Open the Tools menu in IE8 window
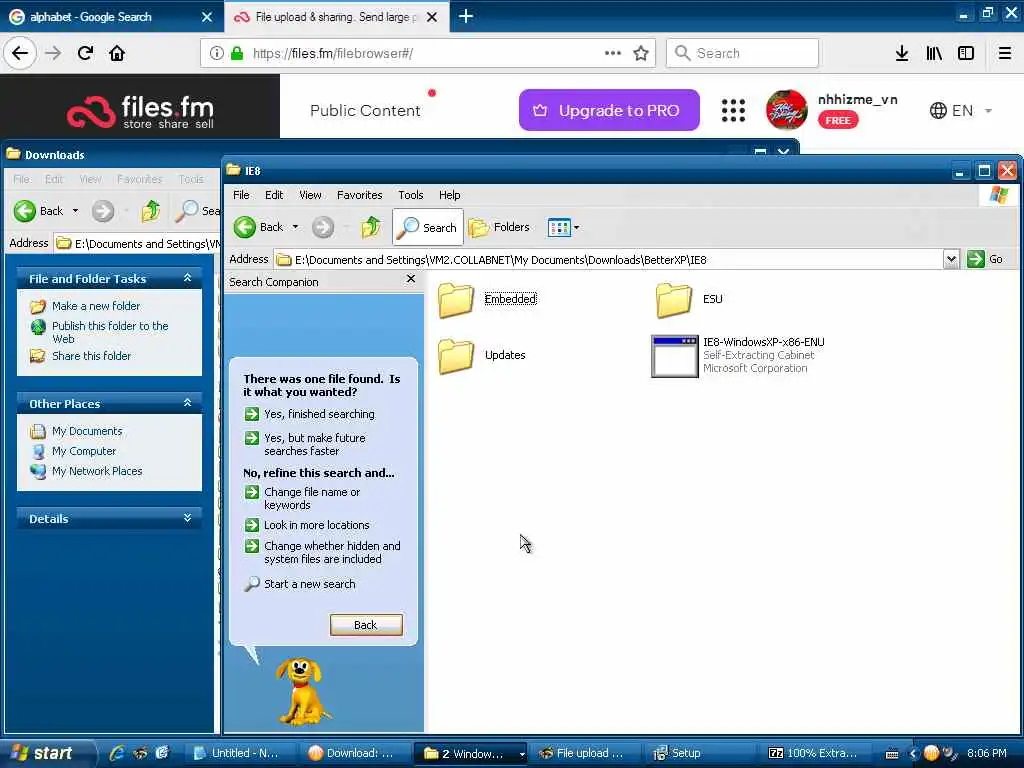Image resolution: width=1024 pixels, height=768 pixels. (x=411, y=195)
